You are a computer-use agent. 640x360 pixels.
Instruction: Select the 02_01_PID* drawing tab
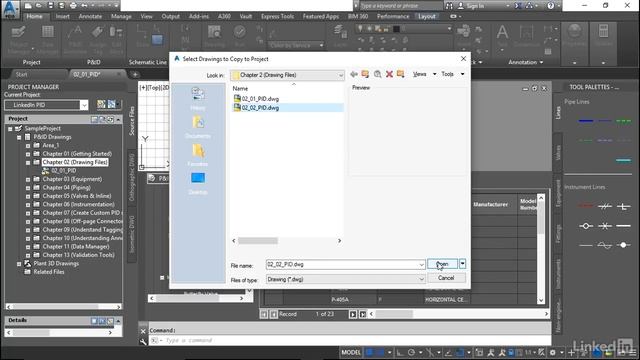[87, 74]
